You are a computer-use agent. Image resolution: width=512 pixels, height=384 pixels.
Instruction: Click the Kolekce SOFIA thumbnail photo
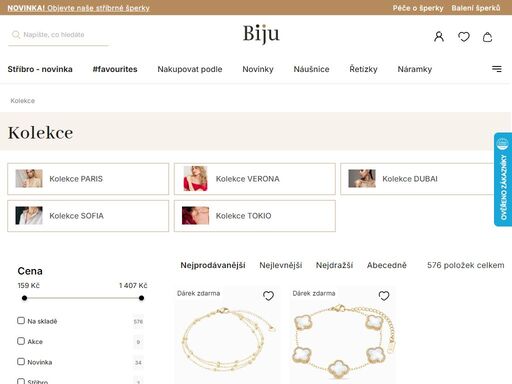point(29,215)
